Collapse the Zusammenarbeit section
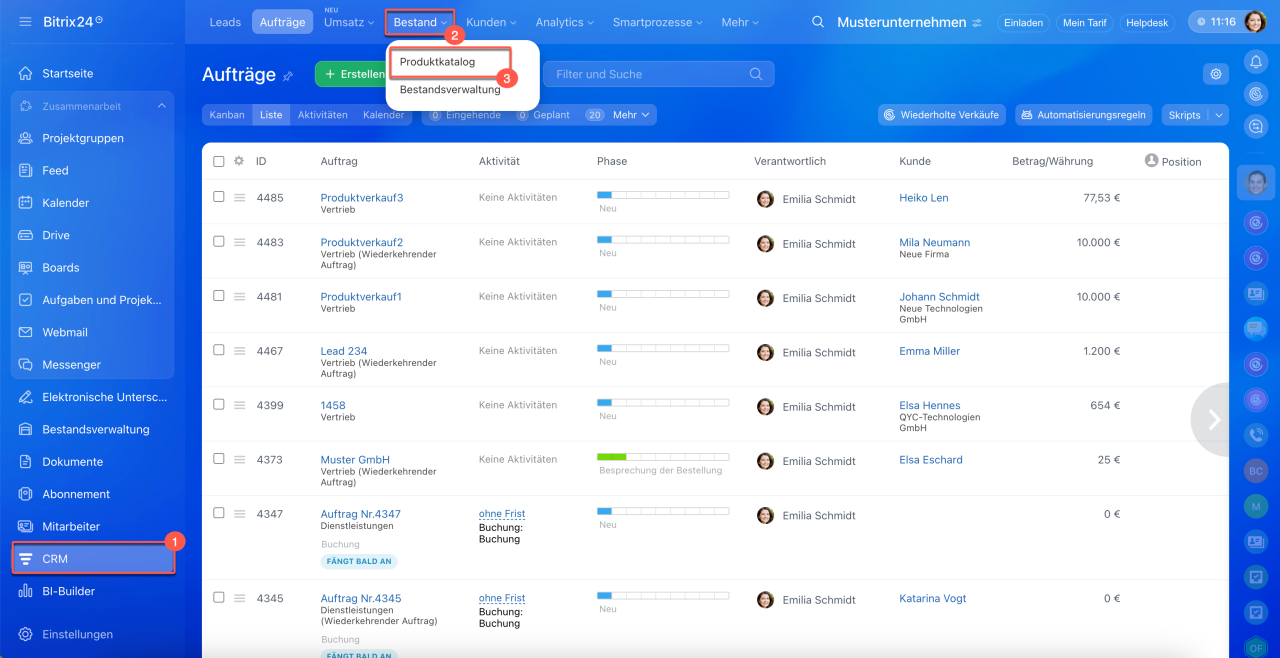 tap(161, 106)
